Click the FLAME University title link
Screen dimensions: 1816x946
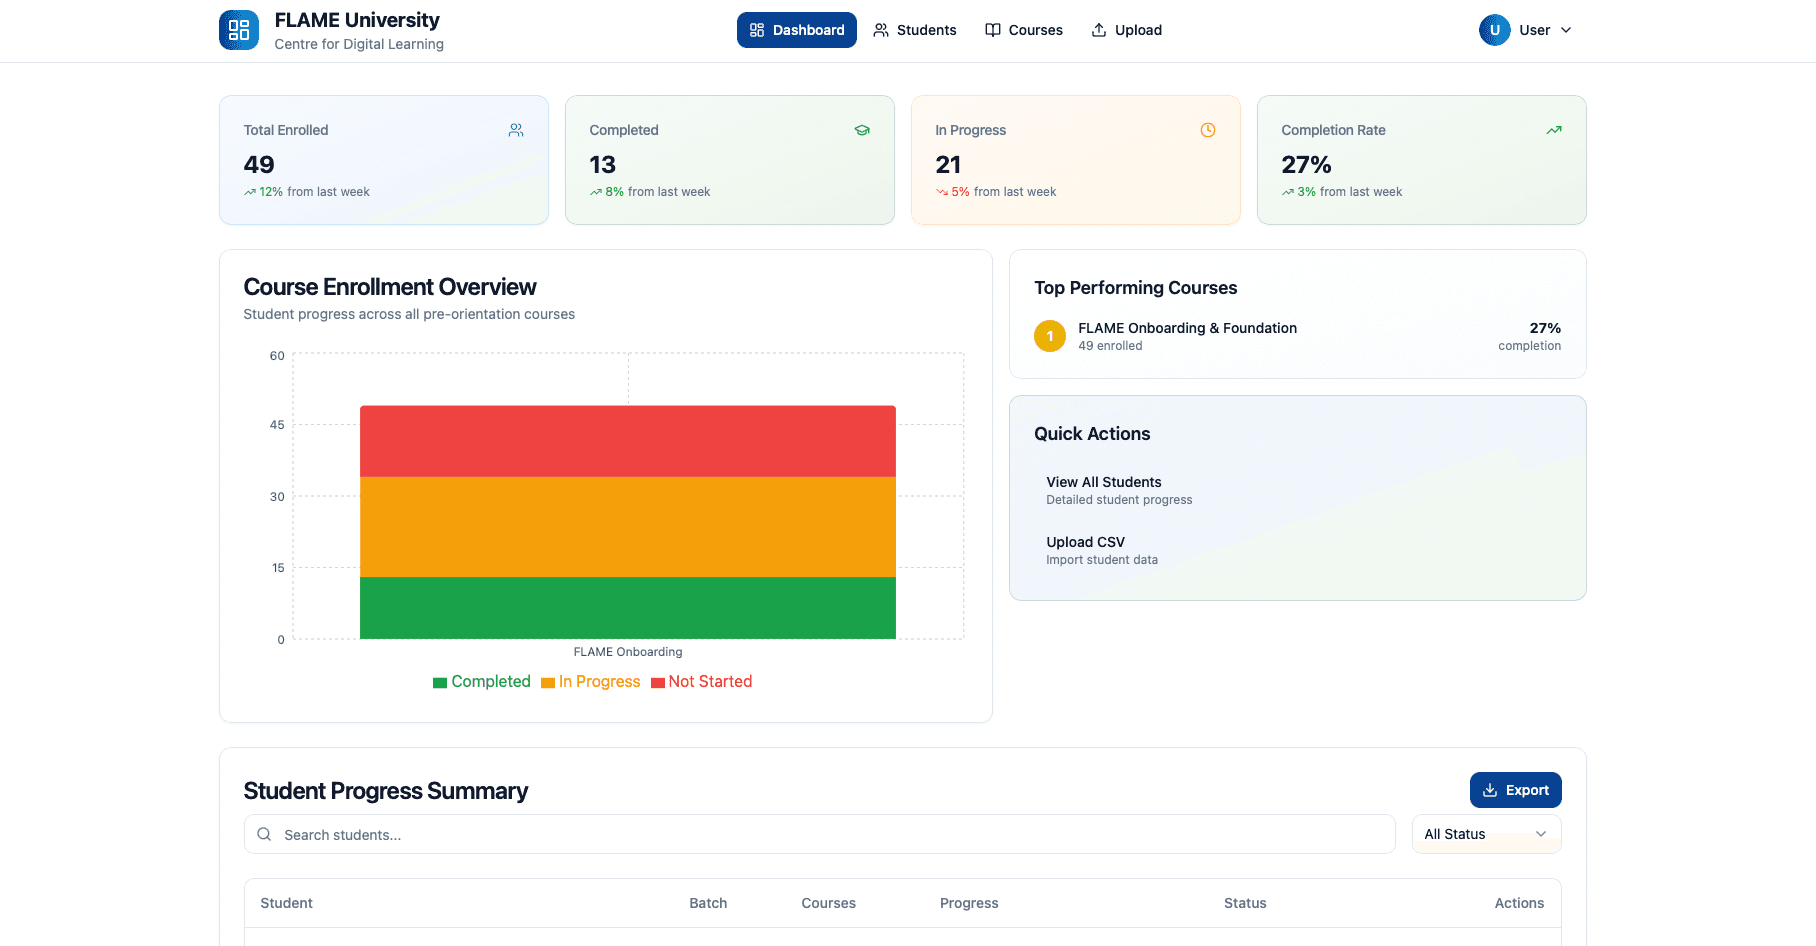pyautogui.click(x=357, y=20)
